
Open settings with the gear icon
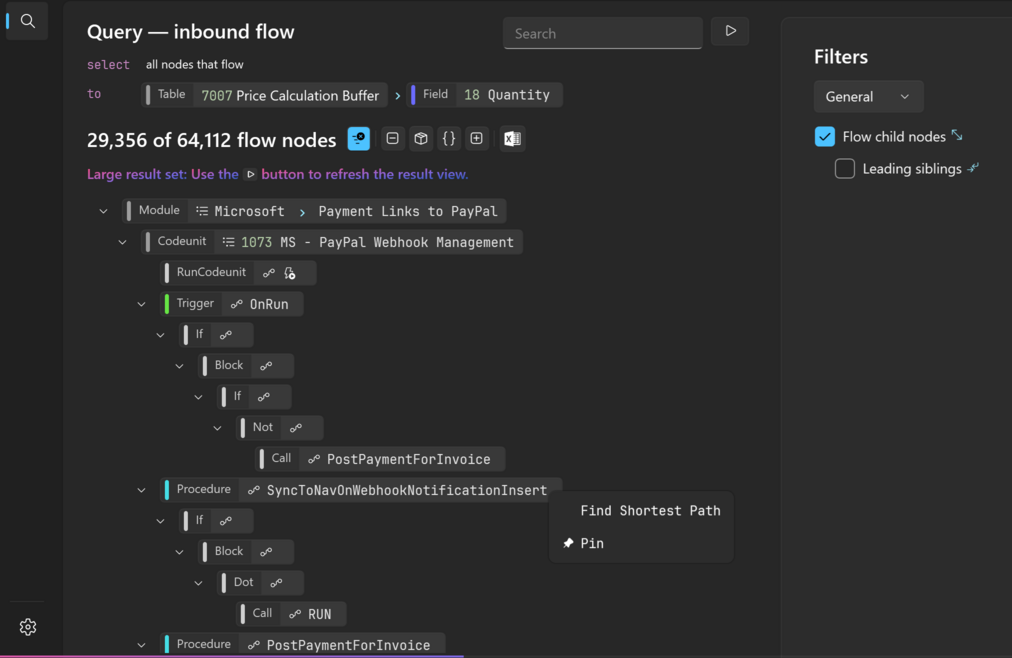28,626
